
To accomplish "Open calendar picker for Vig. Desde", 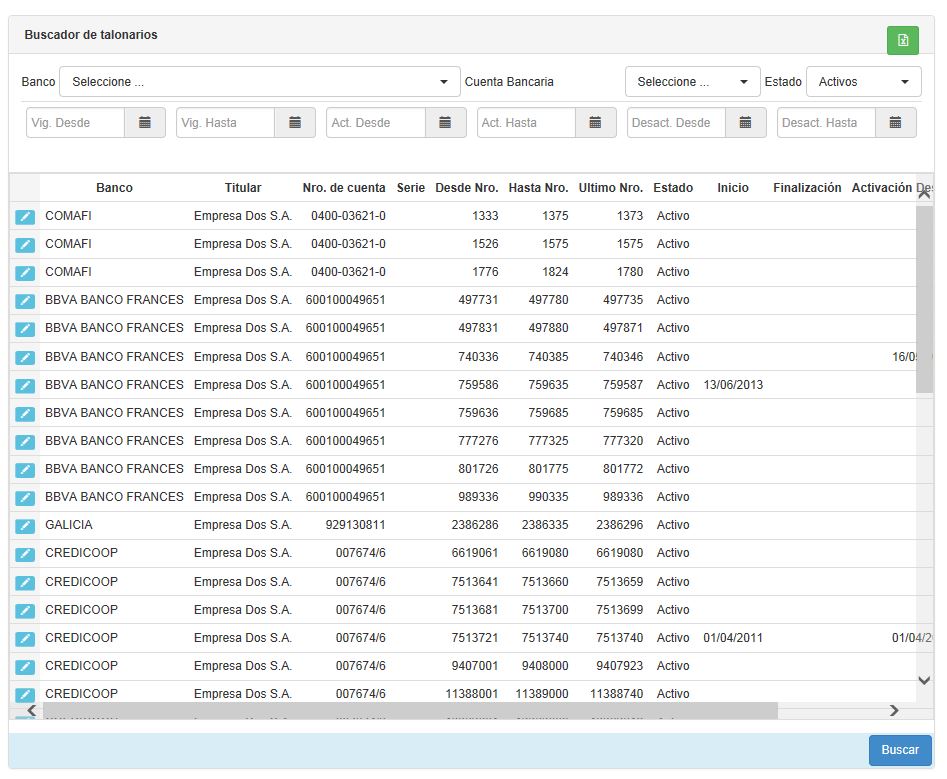I will (x=145, y=123).
